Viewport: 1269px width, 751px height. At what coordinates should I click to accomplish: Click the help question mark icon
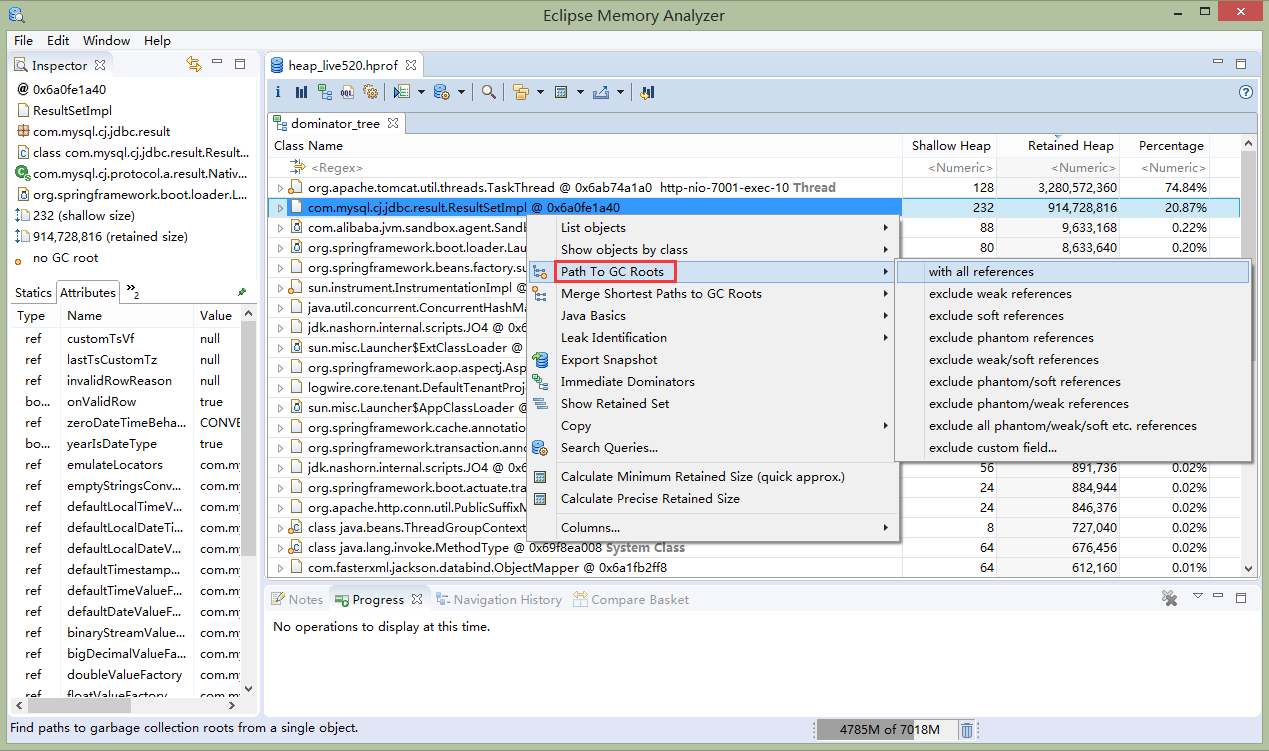[x=1246, y=92]
